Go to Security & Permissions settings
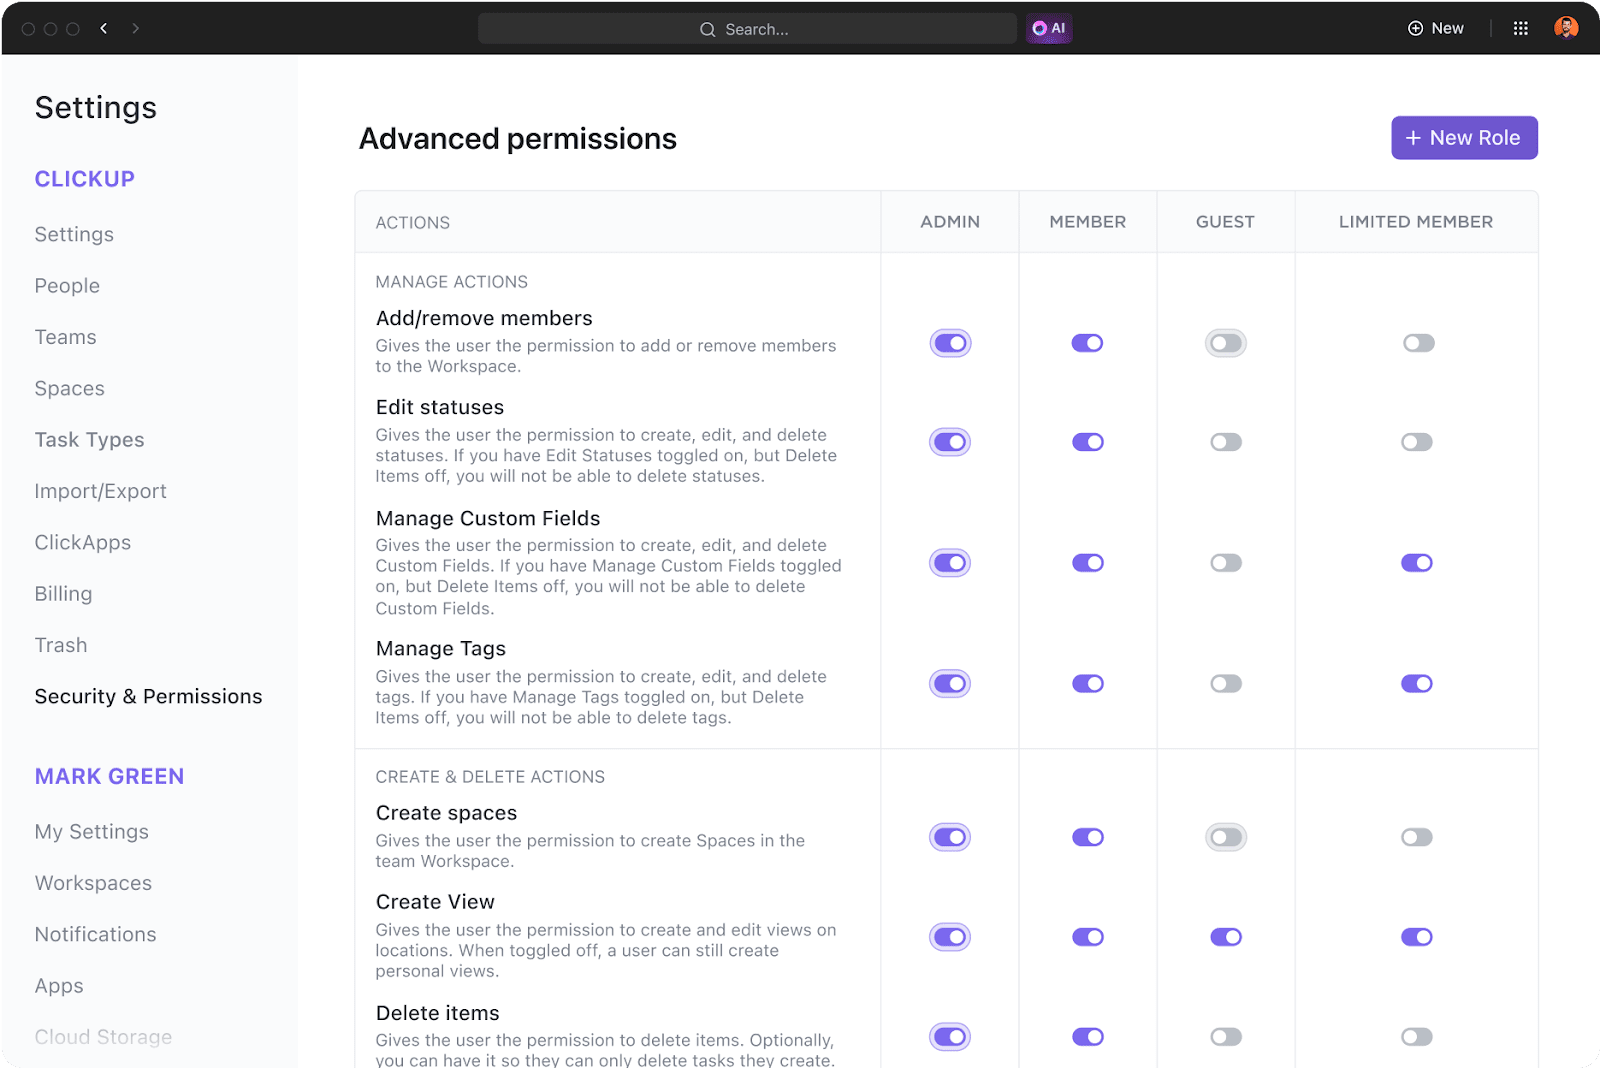Image resolution: width=1600 pixels, height=1068 pixels. coord(148,696)
